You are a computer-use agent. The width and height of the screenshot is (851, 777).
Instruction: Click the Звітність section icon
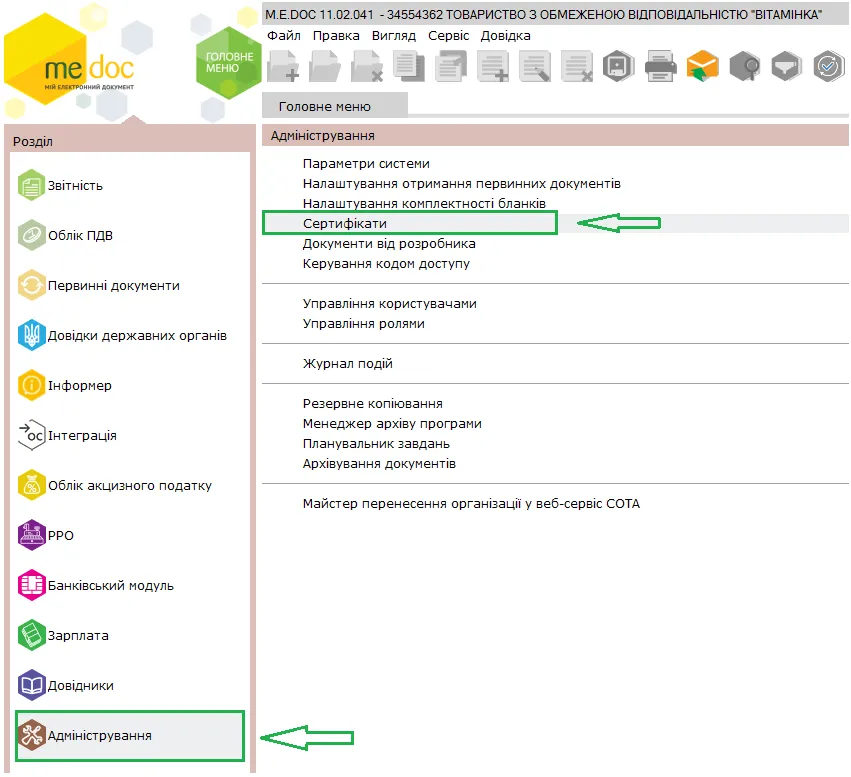tap(31, 185)
